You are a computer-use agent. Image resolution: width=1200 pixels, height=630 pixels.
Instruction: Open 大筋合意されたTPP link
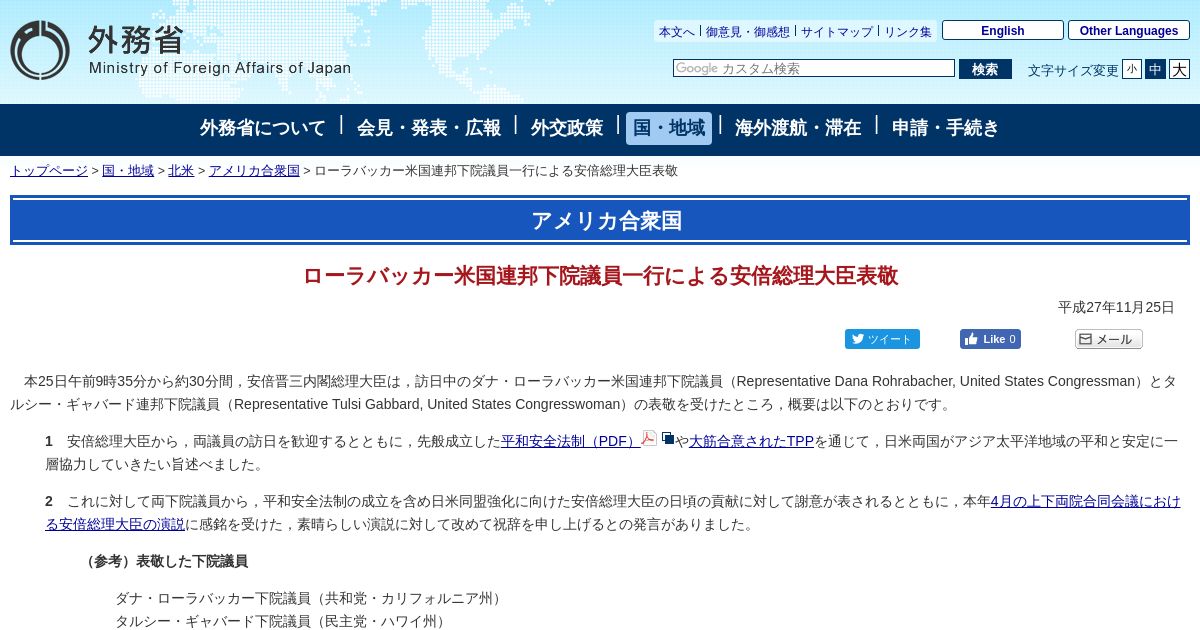(751, 441)
